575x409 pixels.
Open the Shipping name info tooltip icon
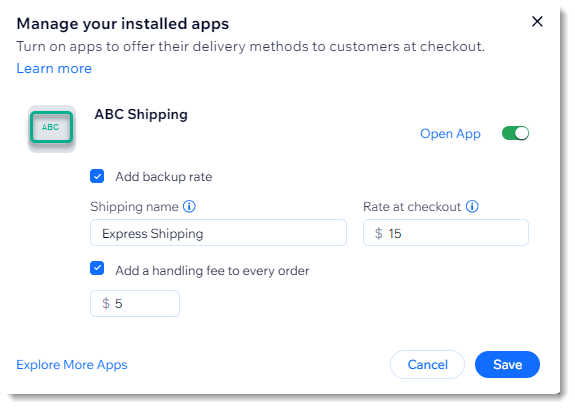tap(189, 207)
